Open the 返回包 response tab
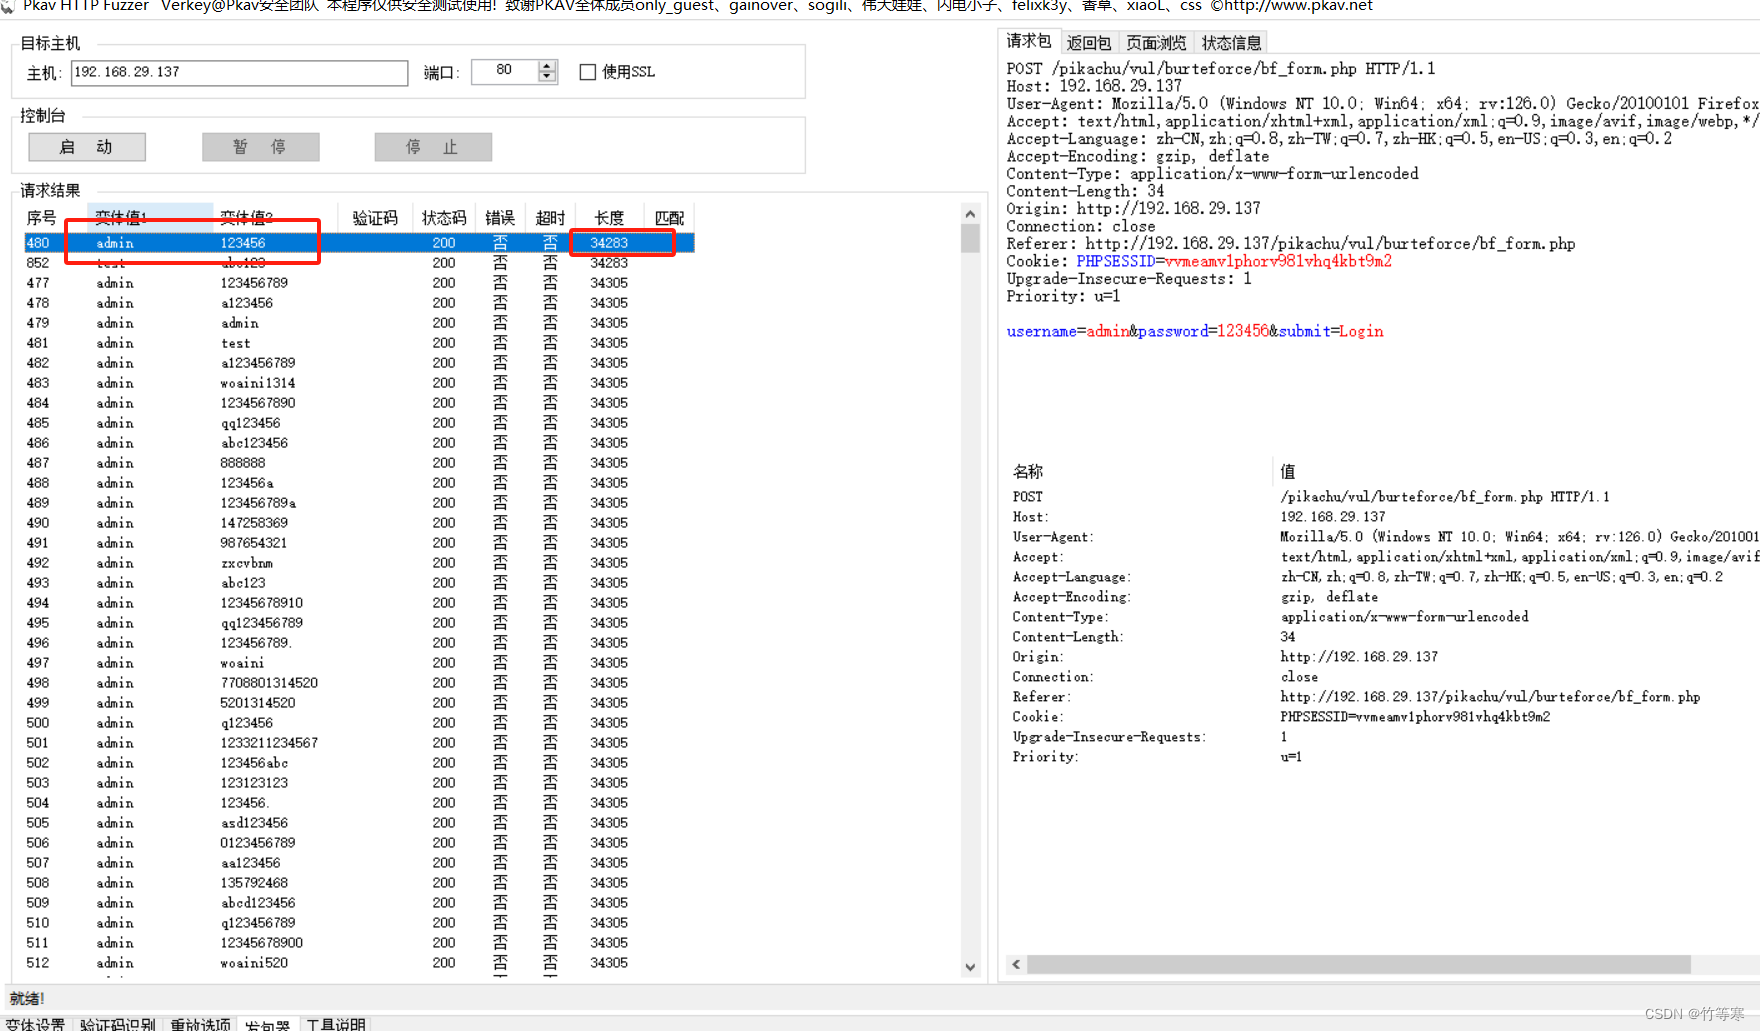This screenshot has width=1760, height=1031. (1089, 42)
